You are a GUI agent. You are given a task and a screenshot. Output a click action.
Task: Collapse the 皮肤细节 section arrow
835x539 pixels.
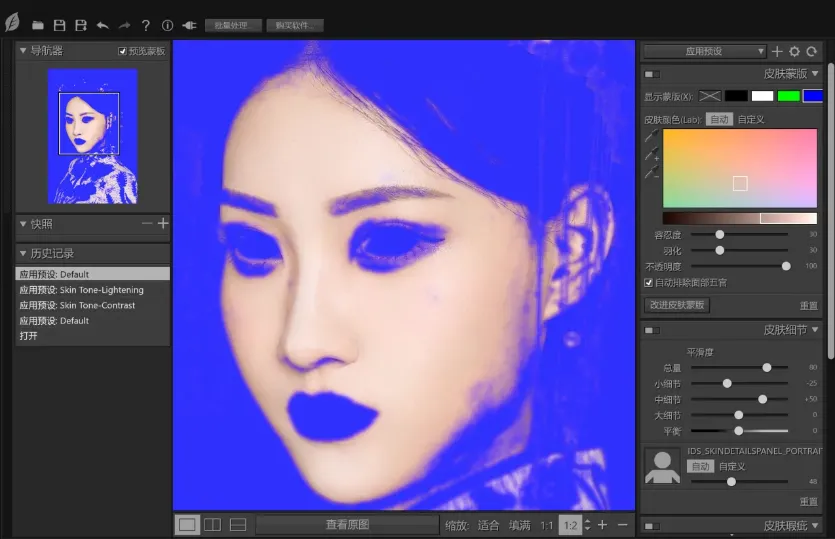815,330
